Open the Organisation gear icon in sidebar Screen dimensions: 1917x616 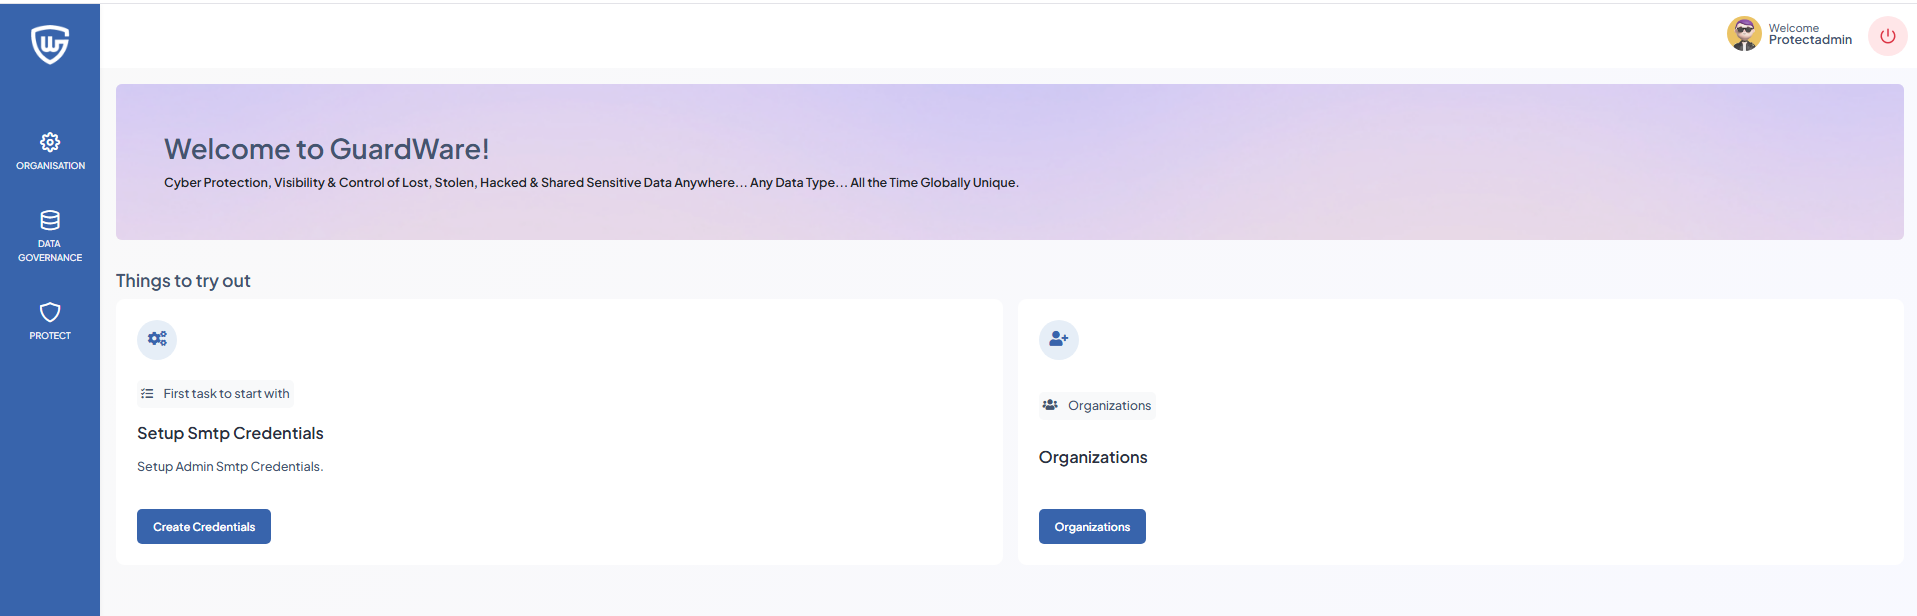pyautogui.click(x=50, y=142)
